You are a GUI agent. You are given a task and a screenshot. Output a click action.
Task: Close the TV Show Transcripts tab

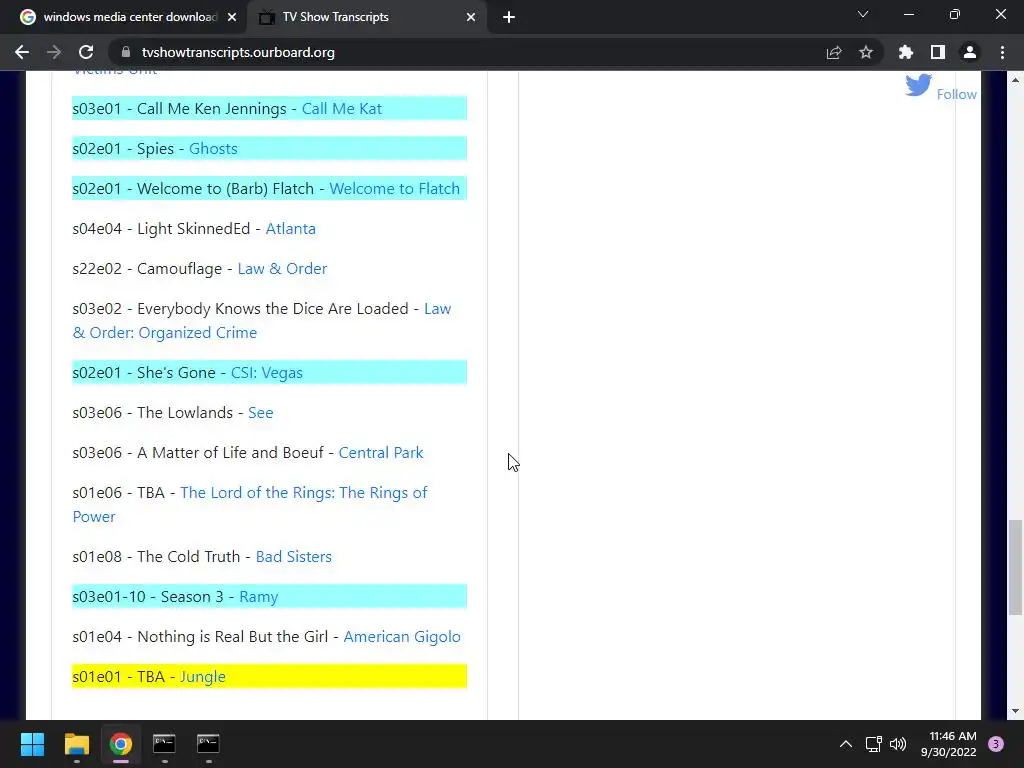[471, 17]
